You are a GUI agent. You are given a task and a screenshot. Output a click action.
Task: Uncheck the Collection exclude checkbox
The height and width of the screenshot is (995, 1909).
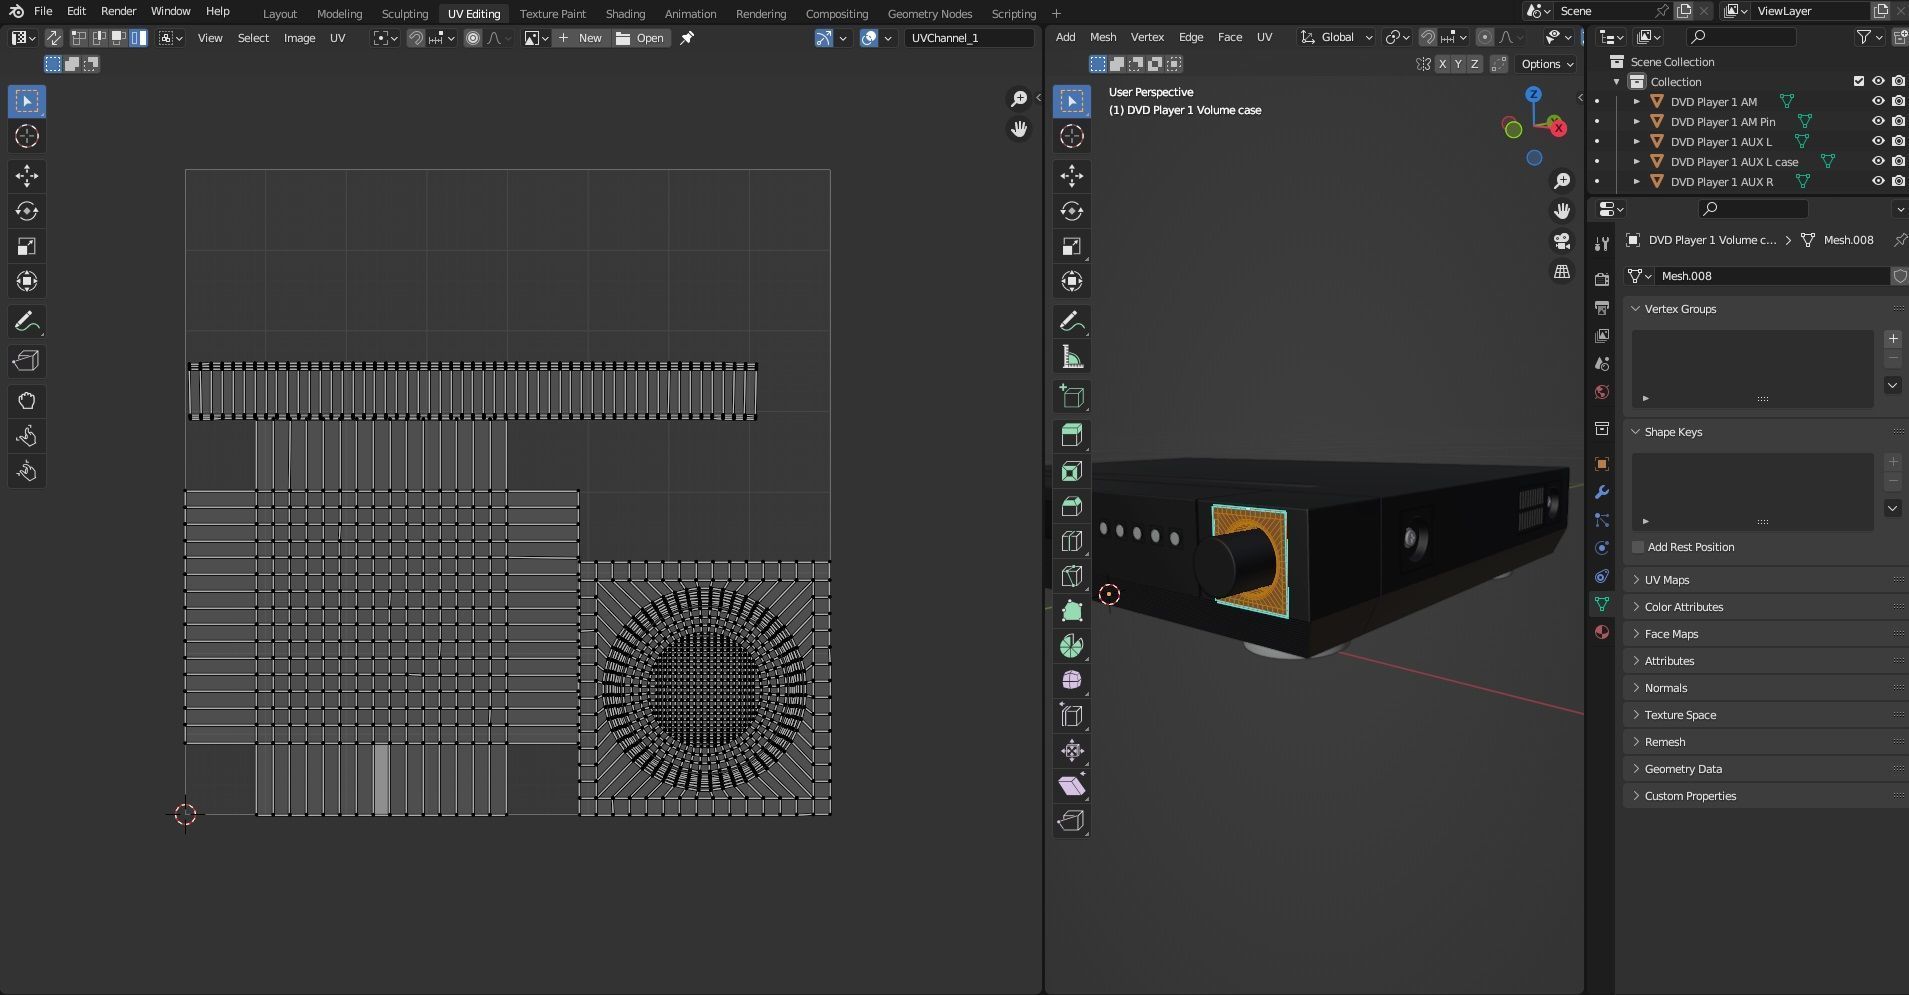(x=1859, y=81)
